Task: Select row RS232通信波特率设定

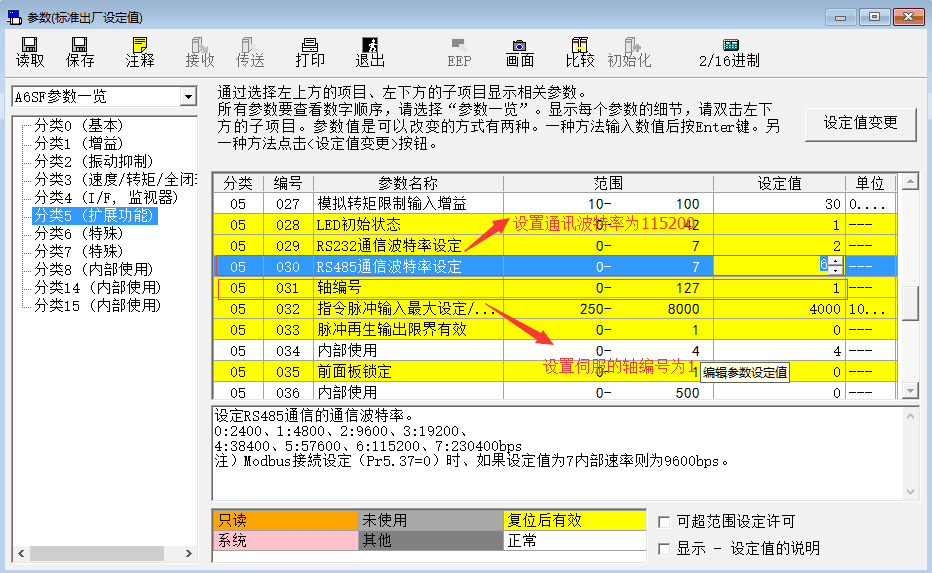Action: tap(555, 245)
